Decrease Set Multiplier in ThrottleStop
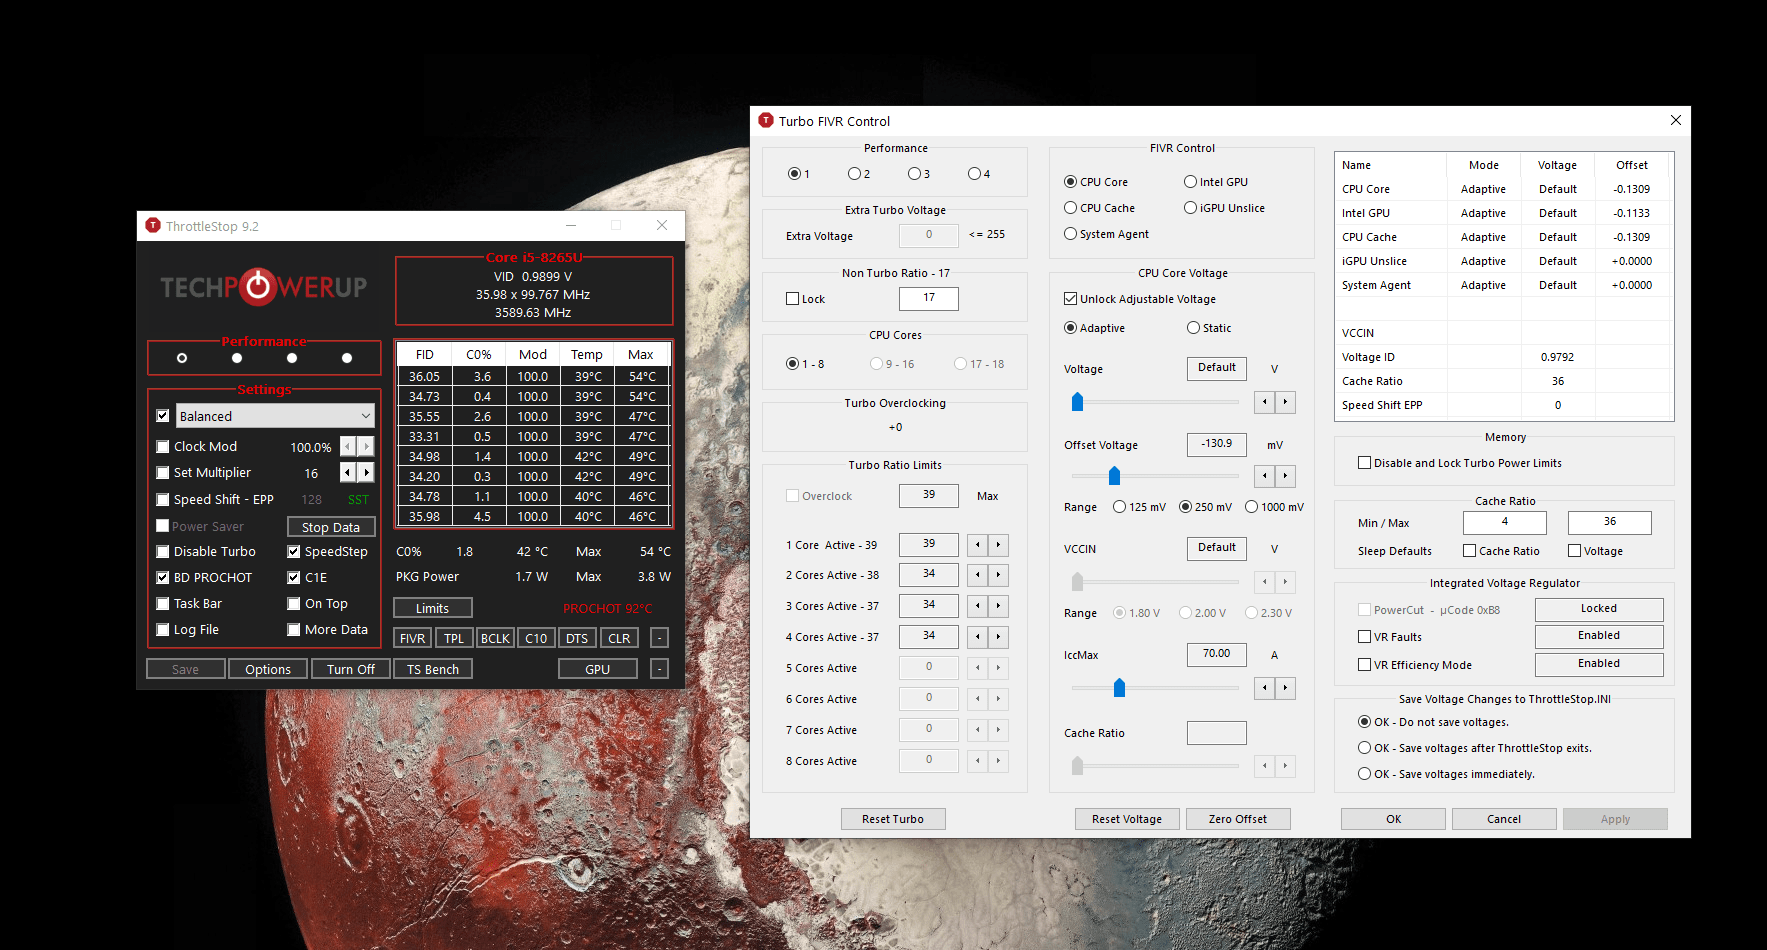The image size is (1767, 950). [x=347, y=472]
